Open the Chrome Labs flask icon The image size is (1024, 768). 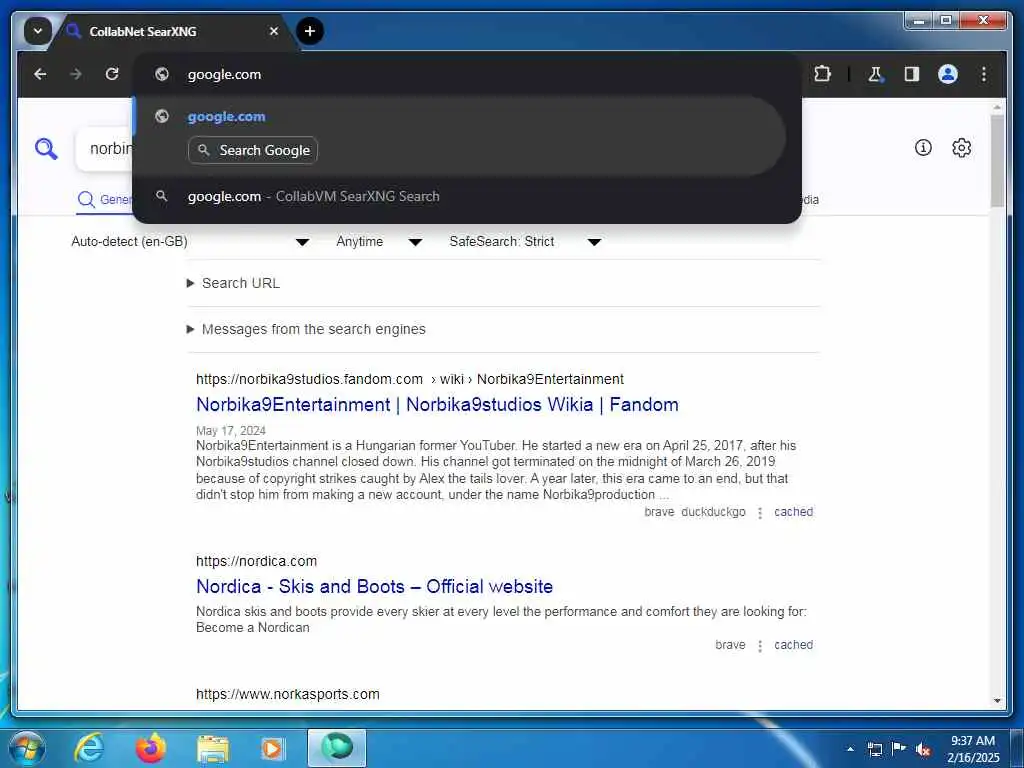click(875, 74)
